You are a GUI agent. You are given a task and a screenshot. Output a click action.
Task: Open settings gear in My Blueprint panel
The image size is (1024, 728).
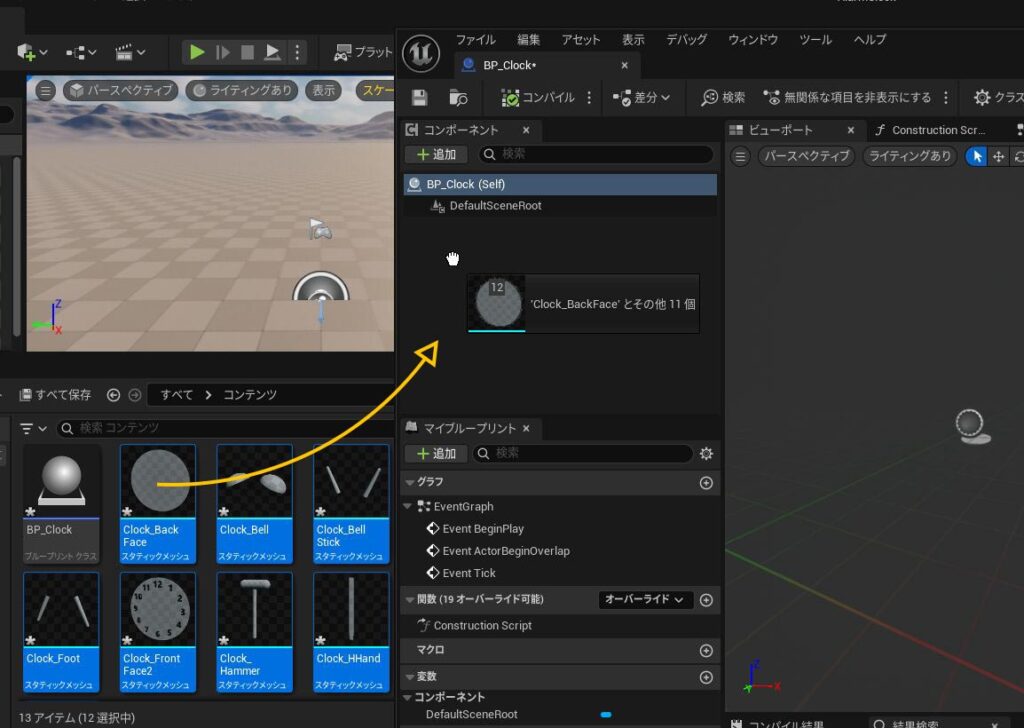coord(706,453)
